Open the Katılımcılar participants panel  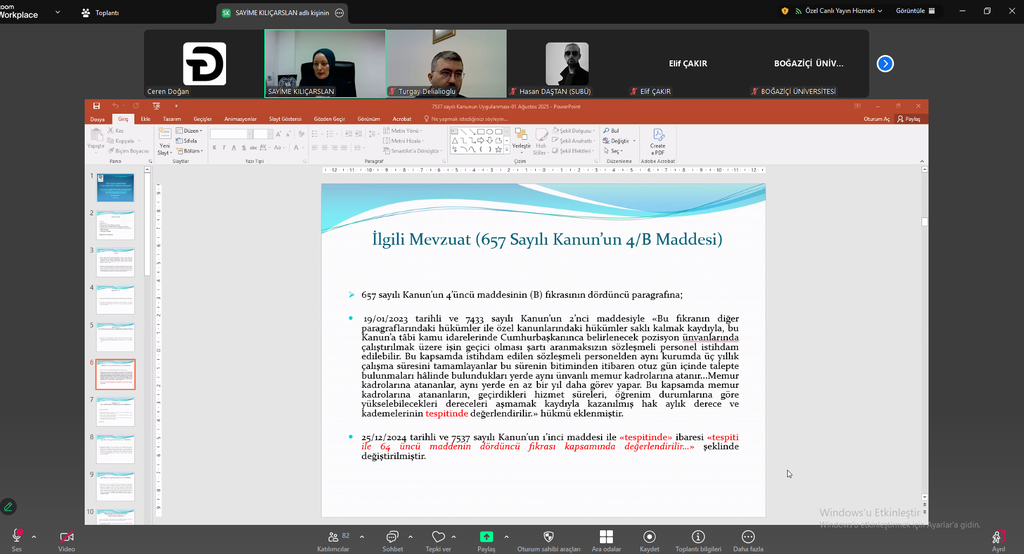(334, 540)
